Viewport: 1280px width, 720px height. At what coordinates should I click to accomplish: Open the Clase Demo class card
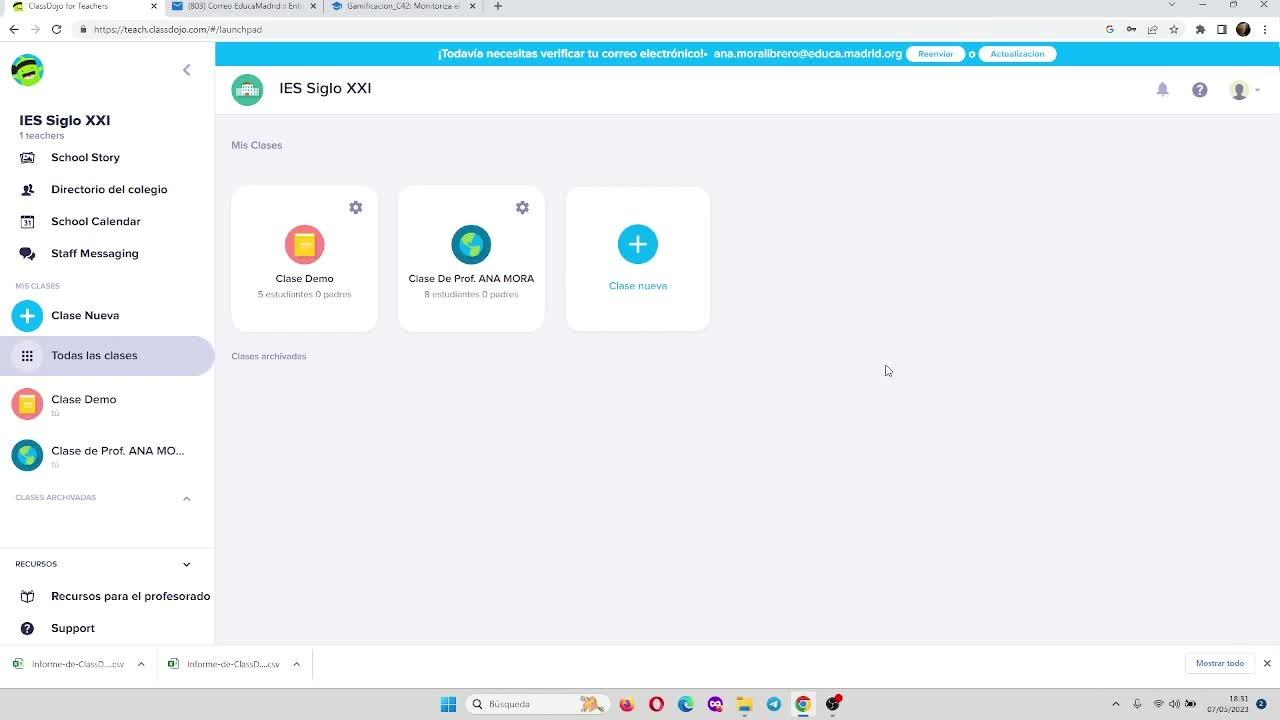pyautogui.click(x=304, y=259)
